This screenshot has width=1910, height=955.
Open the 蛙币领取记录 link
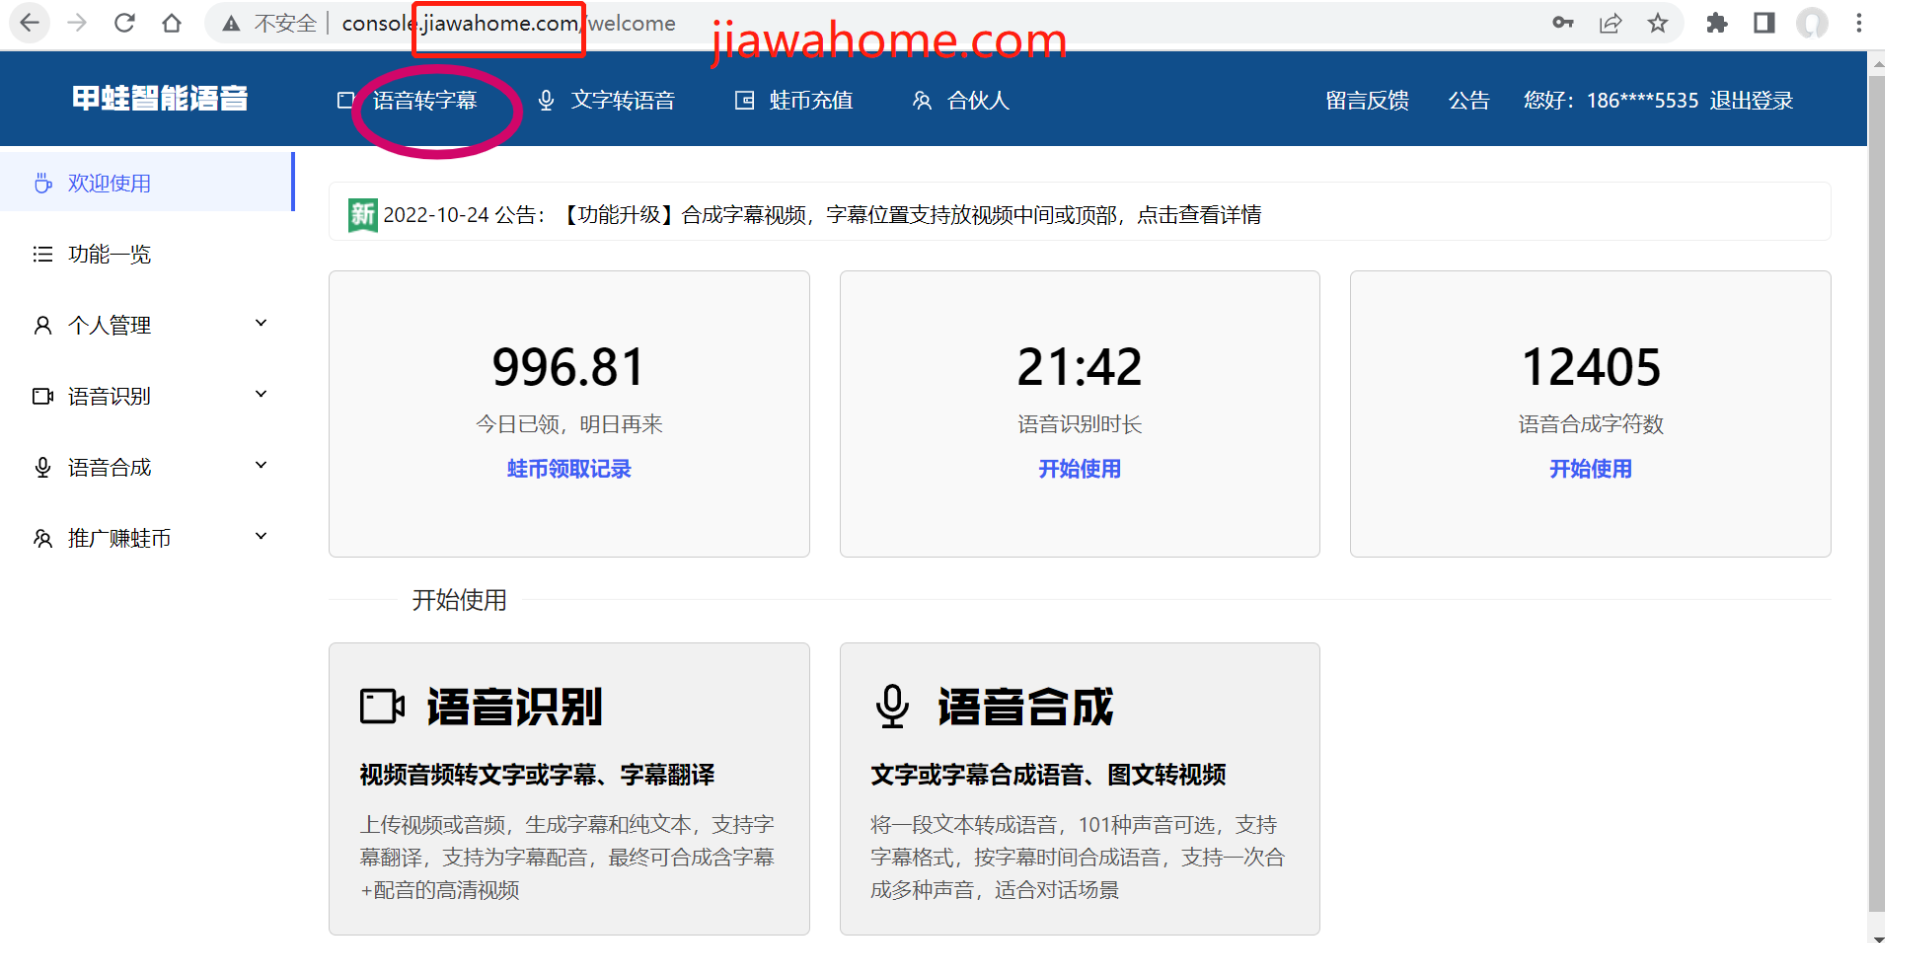[x=569, y=469]
